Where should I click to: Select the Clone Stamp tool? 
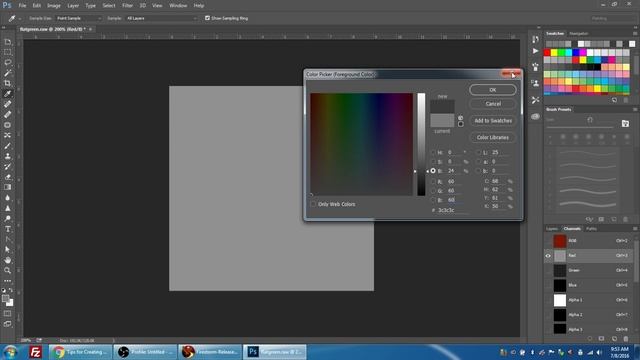point(8,156)
